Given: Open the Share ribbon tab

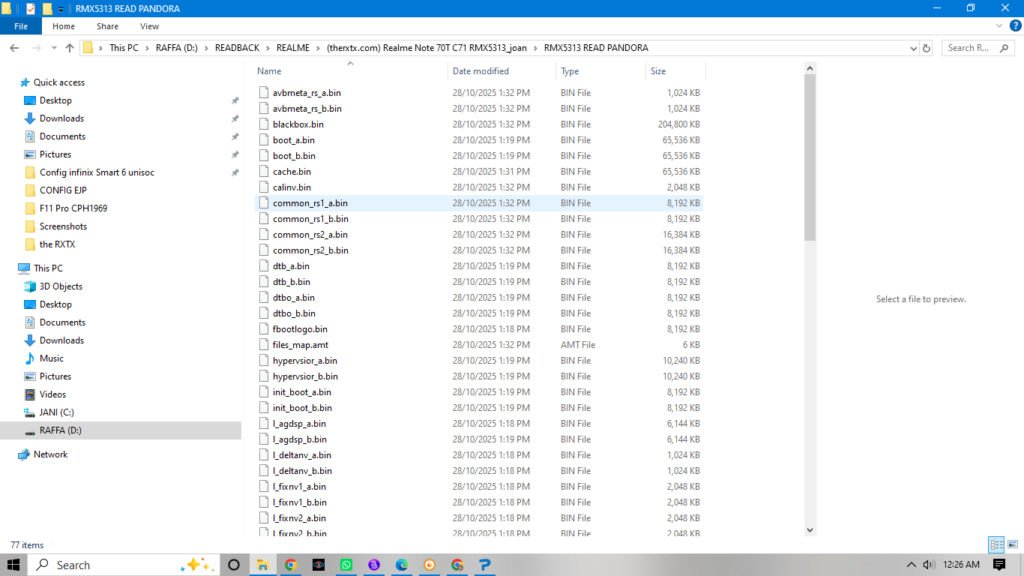Looking at the screenshot, I should coord(107,26).
